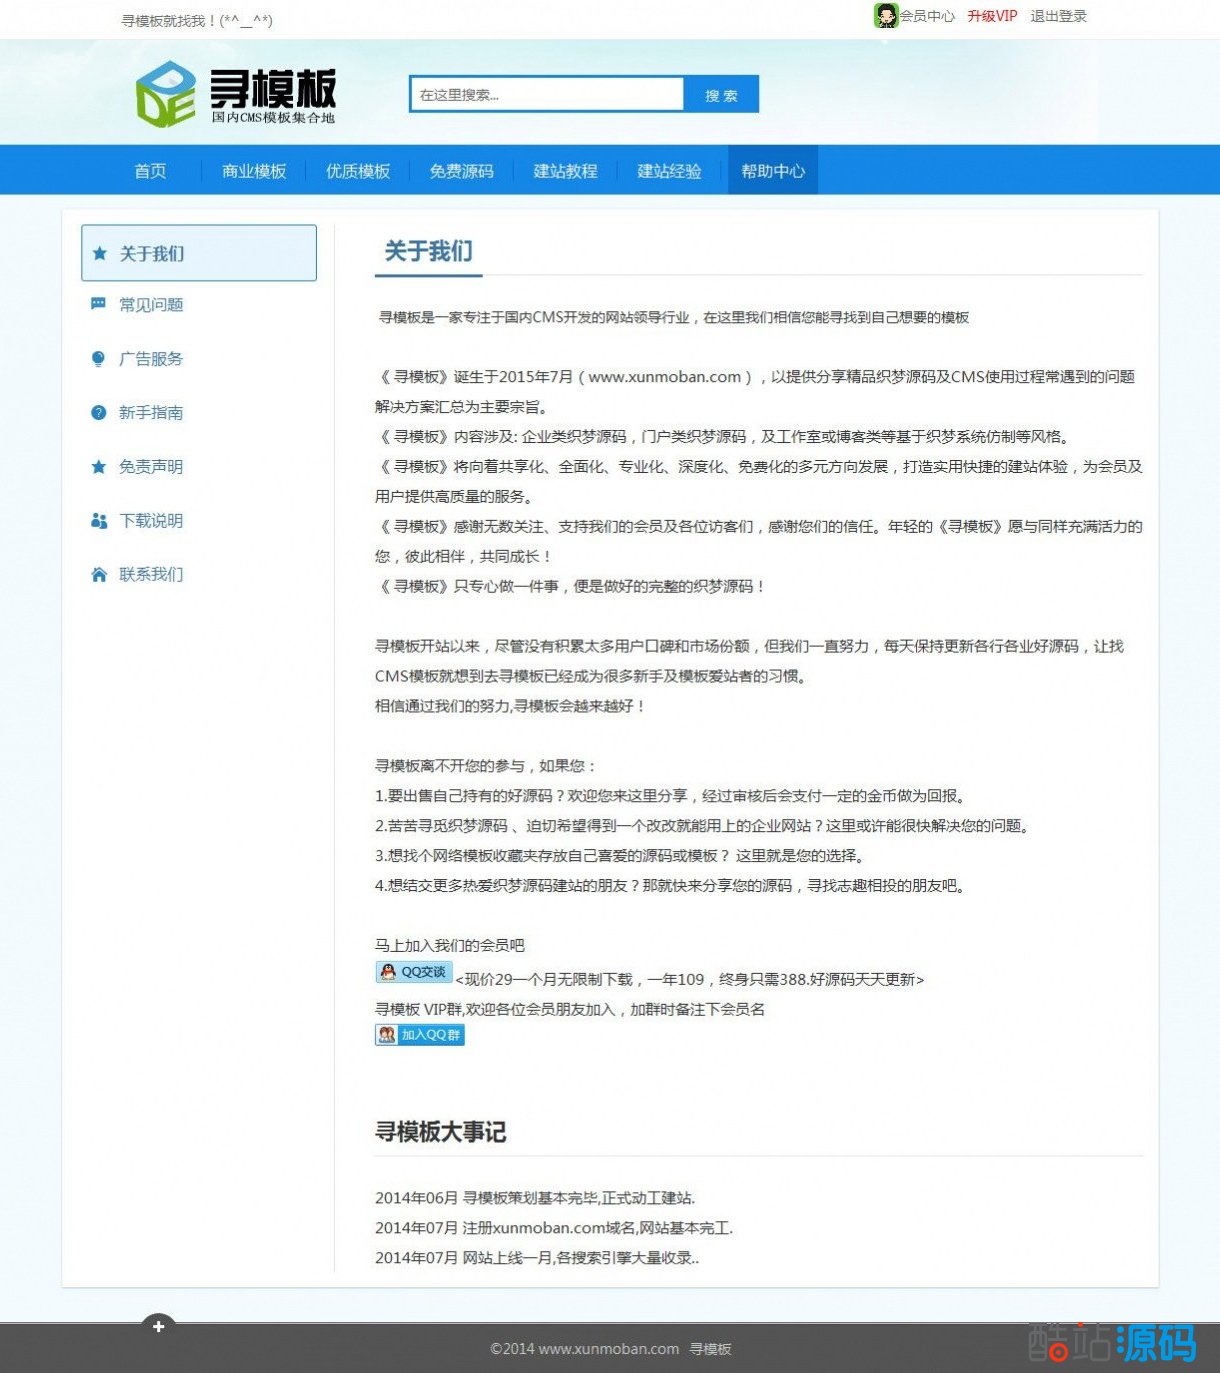Click the people icon beside 下载说明
This screenshot has height=1373, width=1220.
tap(98, 521)
